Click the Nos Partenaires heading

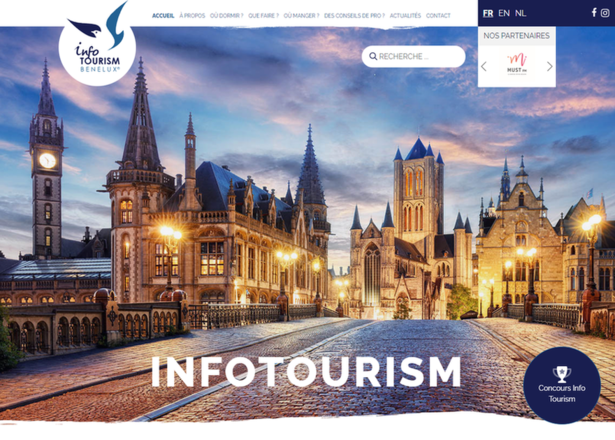517,36
